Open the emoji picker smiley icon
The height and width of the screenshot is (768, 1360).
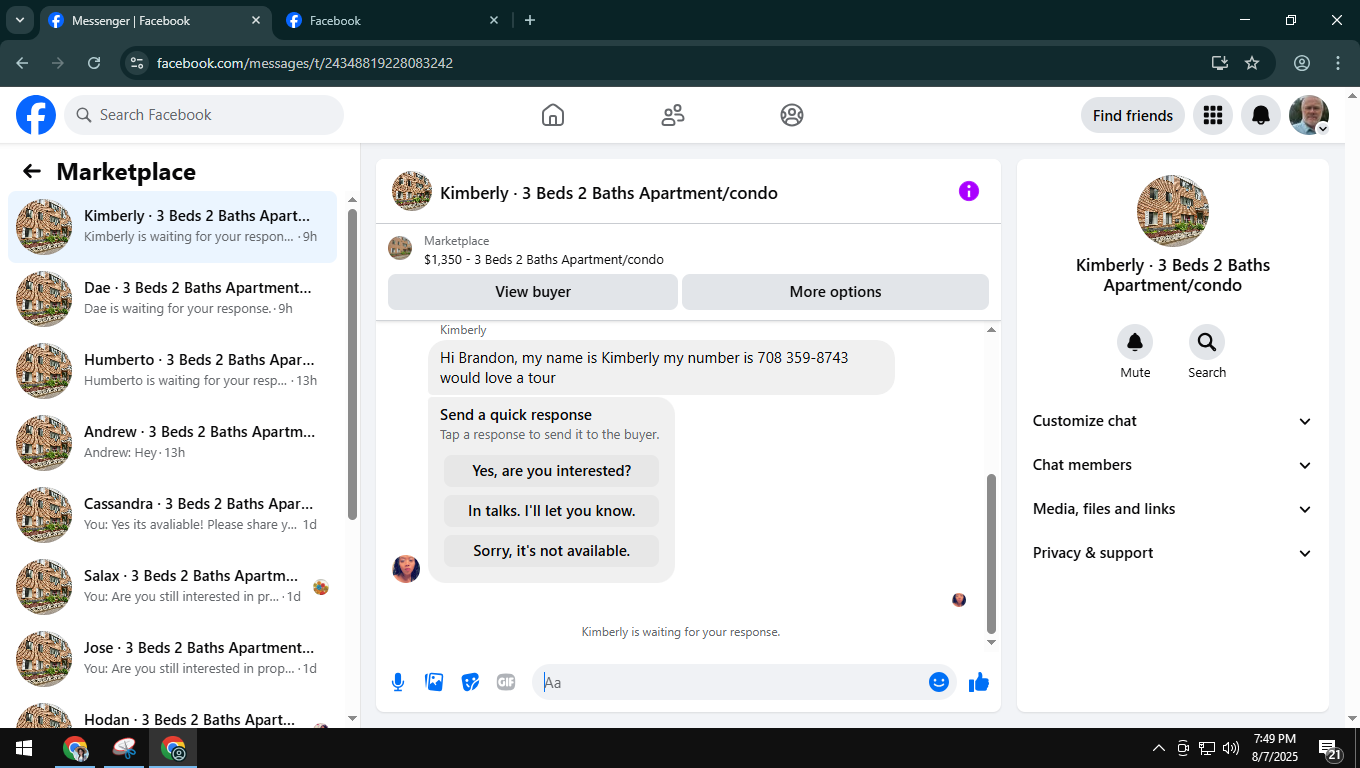pos(939,682)
